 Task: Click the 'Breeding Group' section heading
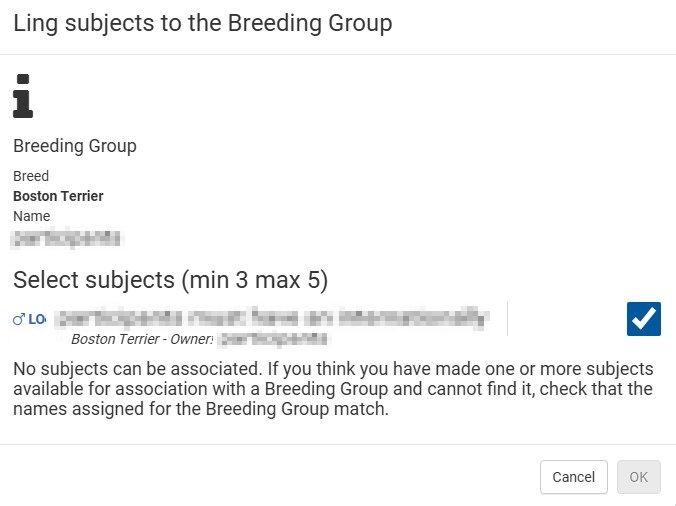[75, 146]
